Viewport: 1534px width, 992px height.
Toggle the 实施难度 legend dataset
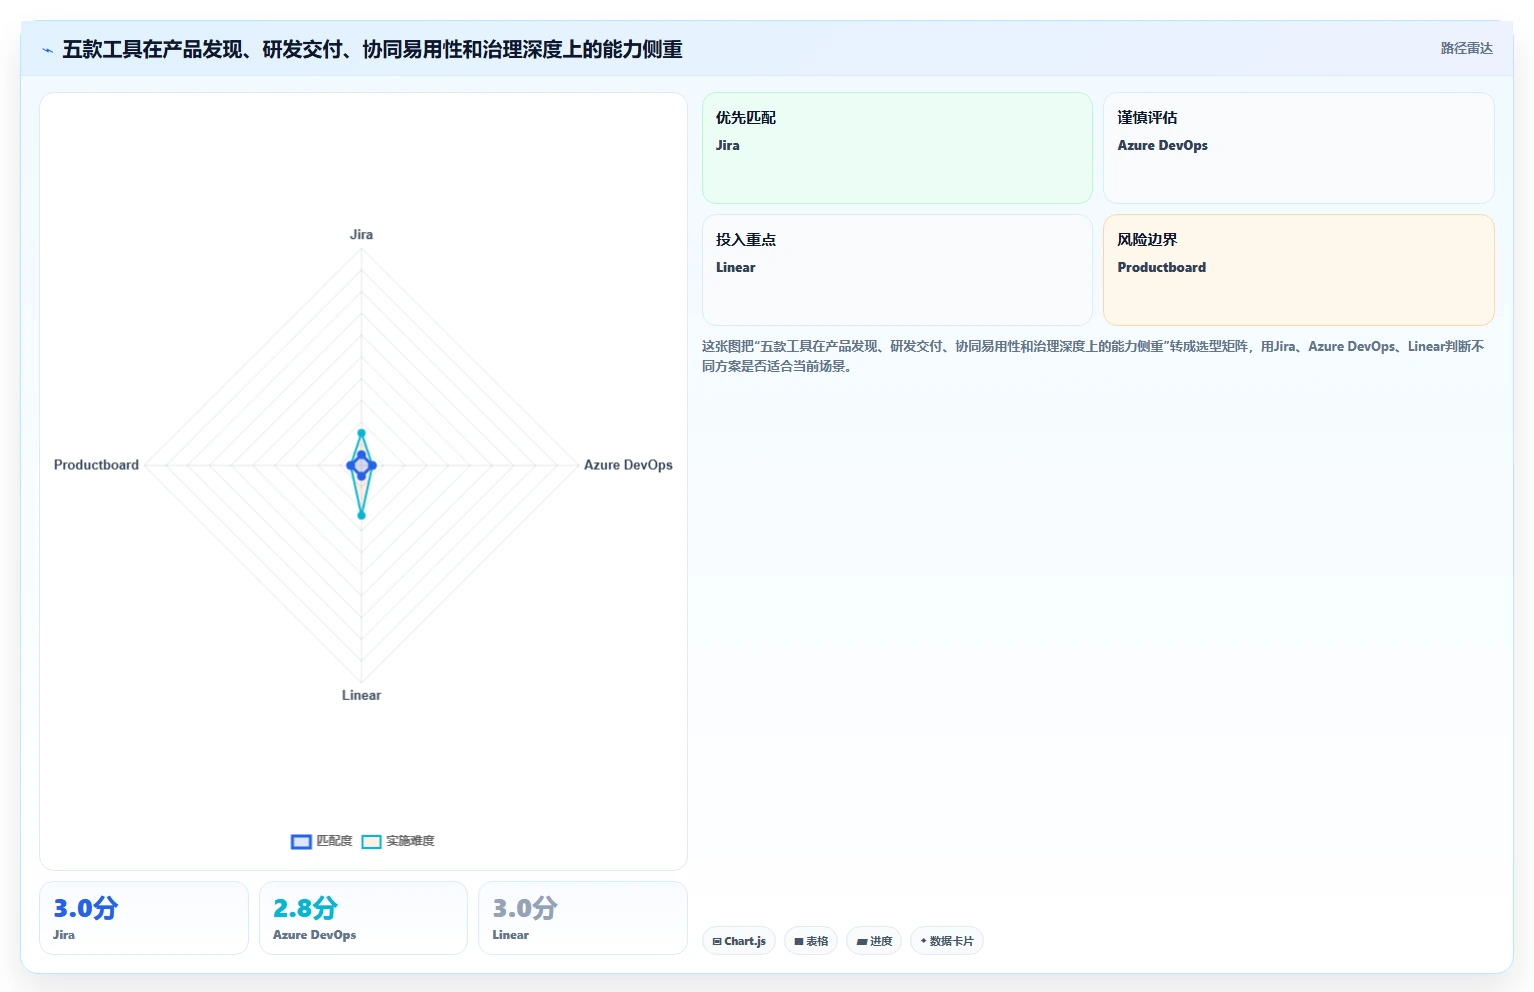398,841
